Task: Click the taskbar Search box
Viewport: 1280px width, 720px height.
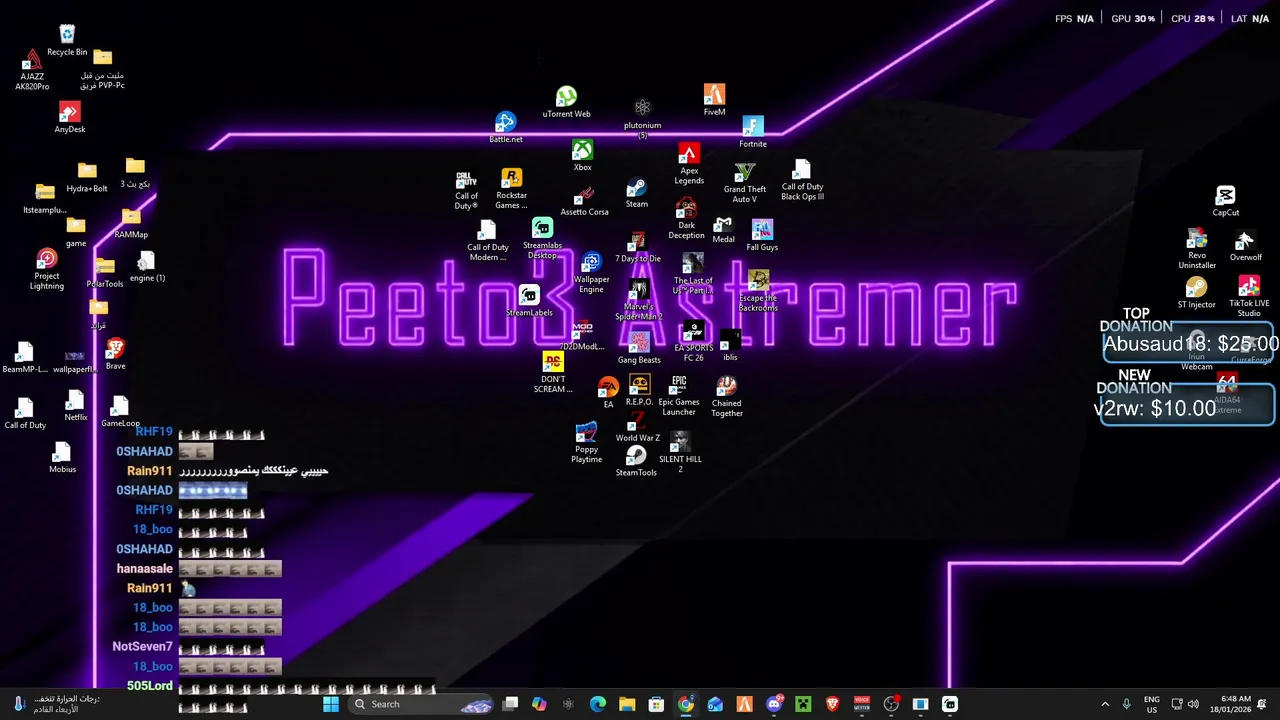Action: pyautogui.click(x=419, y=704)
